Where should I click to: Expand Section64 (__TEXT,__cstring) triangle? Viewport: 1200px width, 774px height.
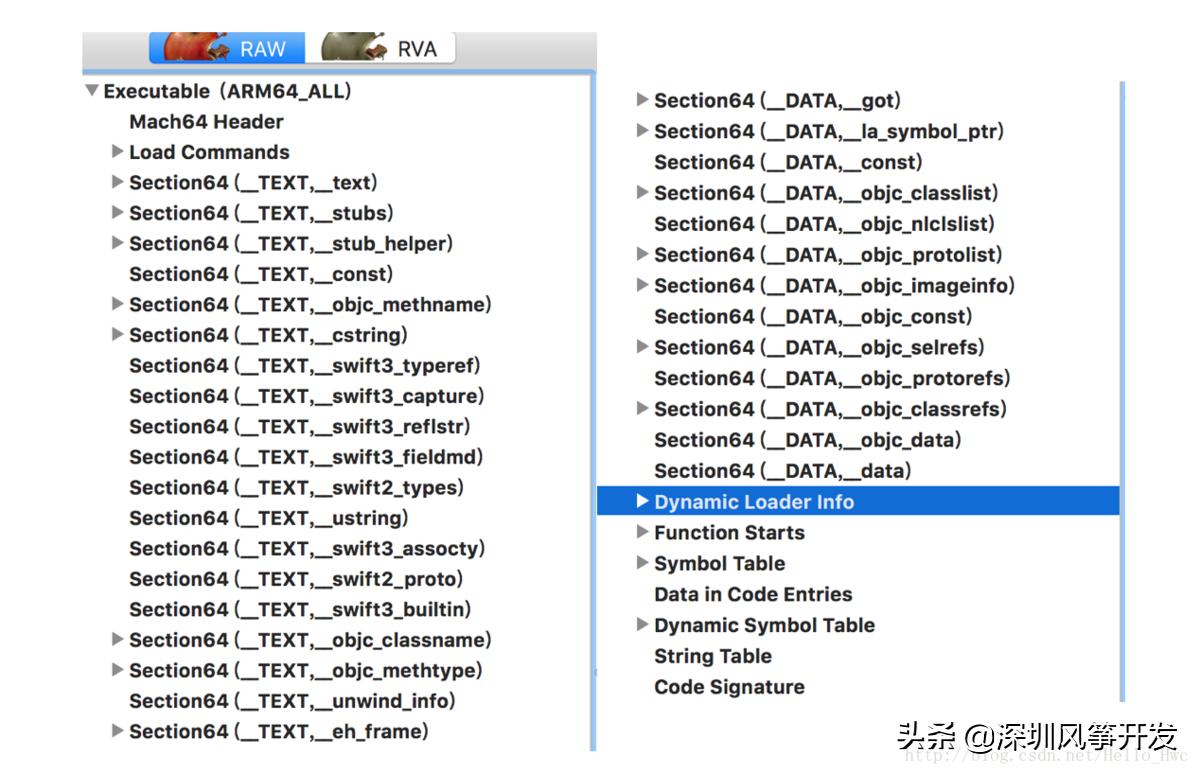point(117,335)
